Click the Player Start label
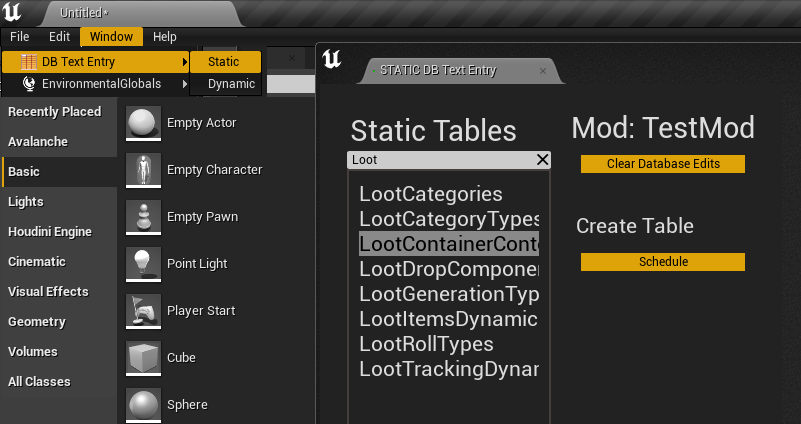801x424 pixels. [201, 311]
